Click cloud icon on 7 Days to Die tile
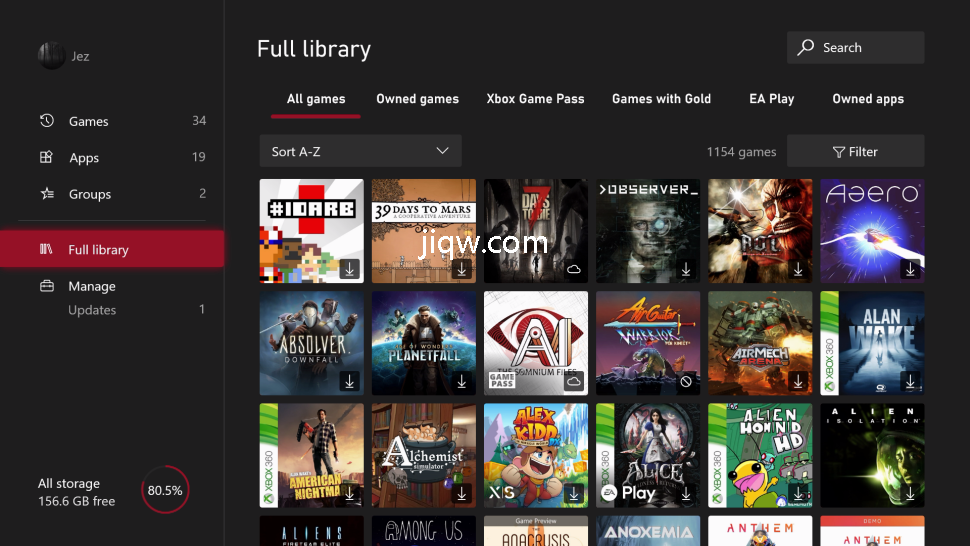The width and height of the screenshot is (970, 546). click(x=573, y=269)
